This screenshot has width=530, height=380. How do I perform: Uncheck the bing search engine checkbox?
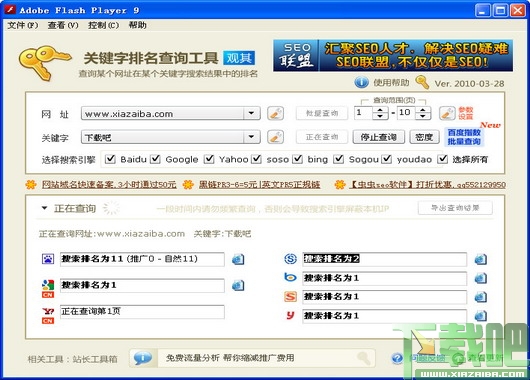pos(297,159)
